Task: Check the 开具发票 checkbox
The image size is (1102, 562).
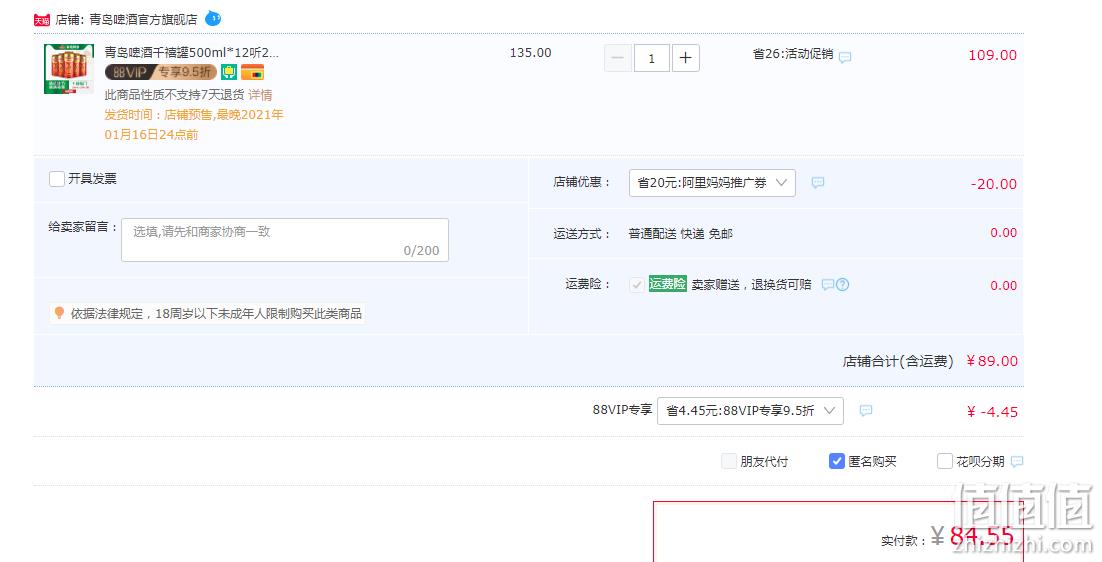Action: [x=57, y=178]
